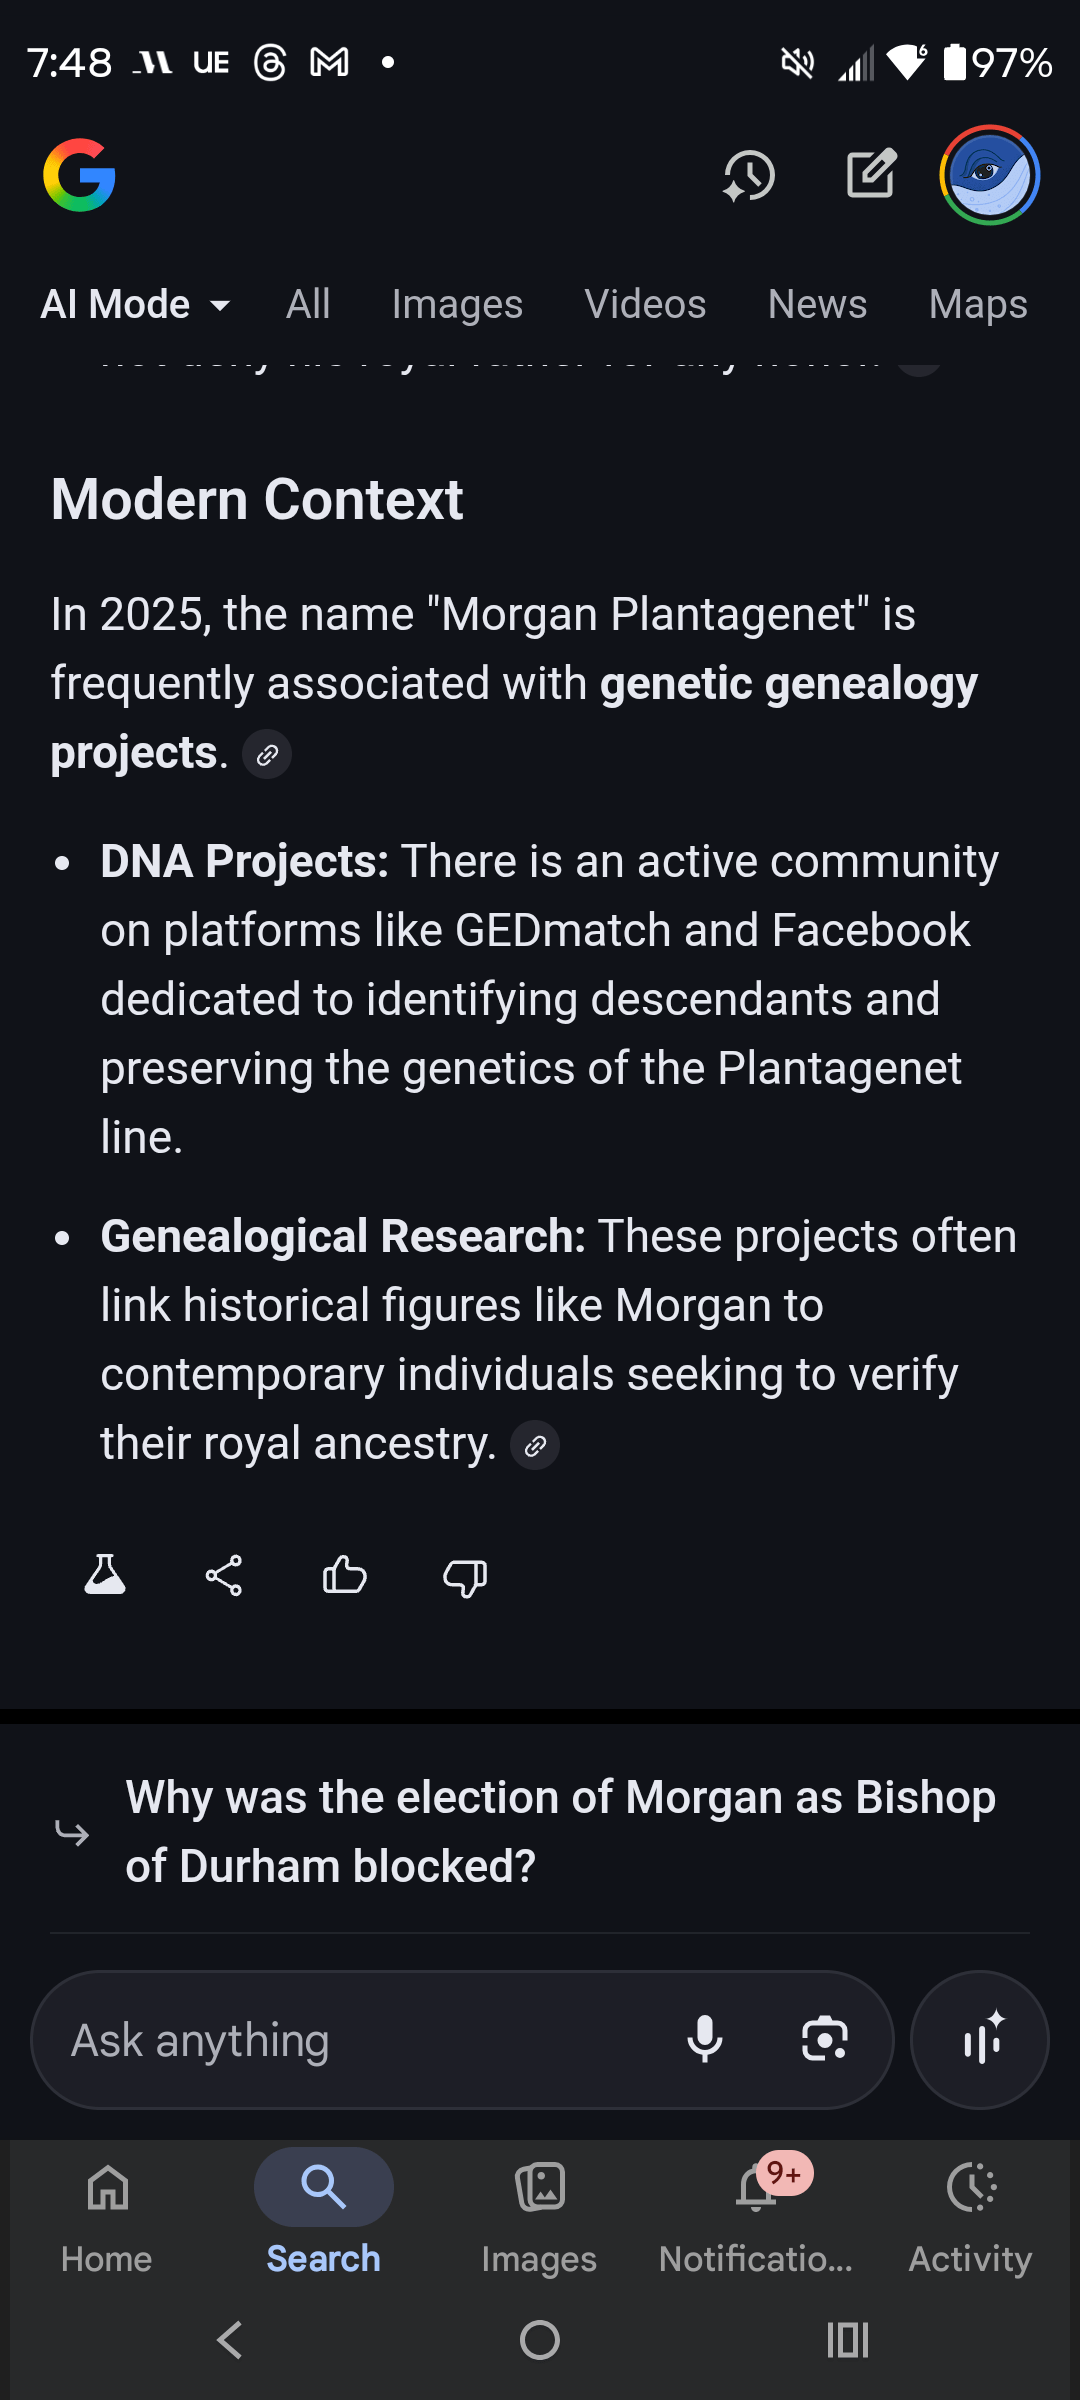Open citation link after genealogy projects text
The width and height of the screenshot is (1080, 2400).
pos(266,754)
